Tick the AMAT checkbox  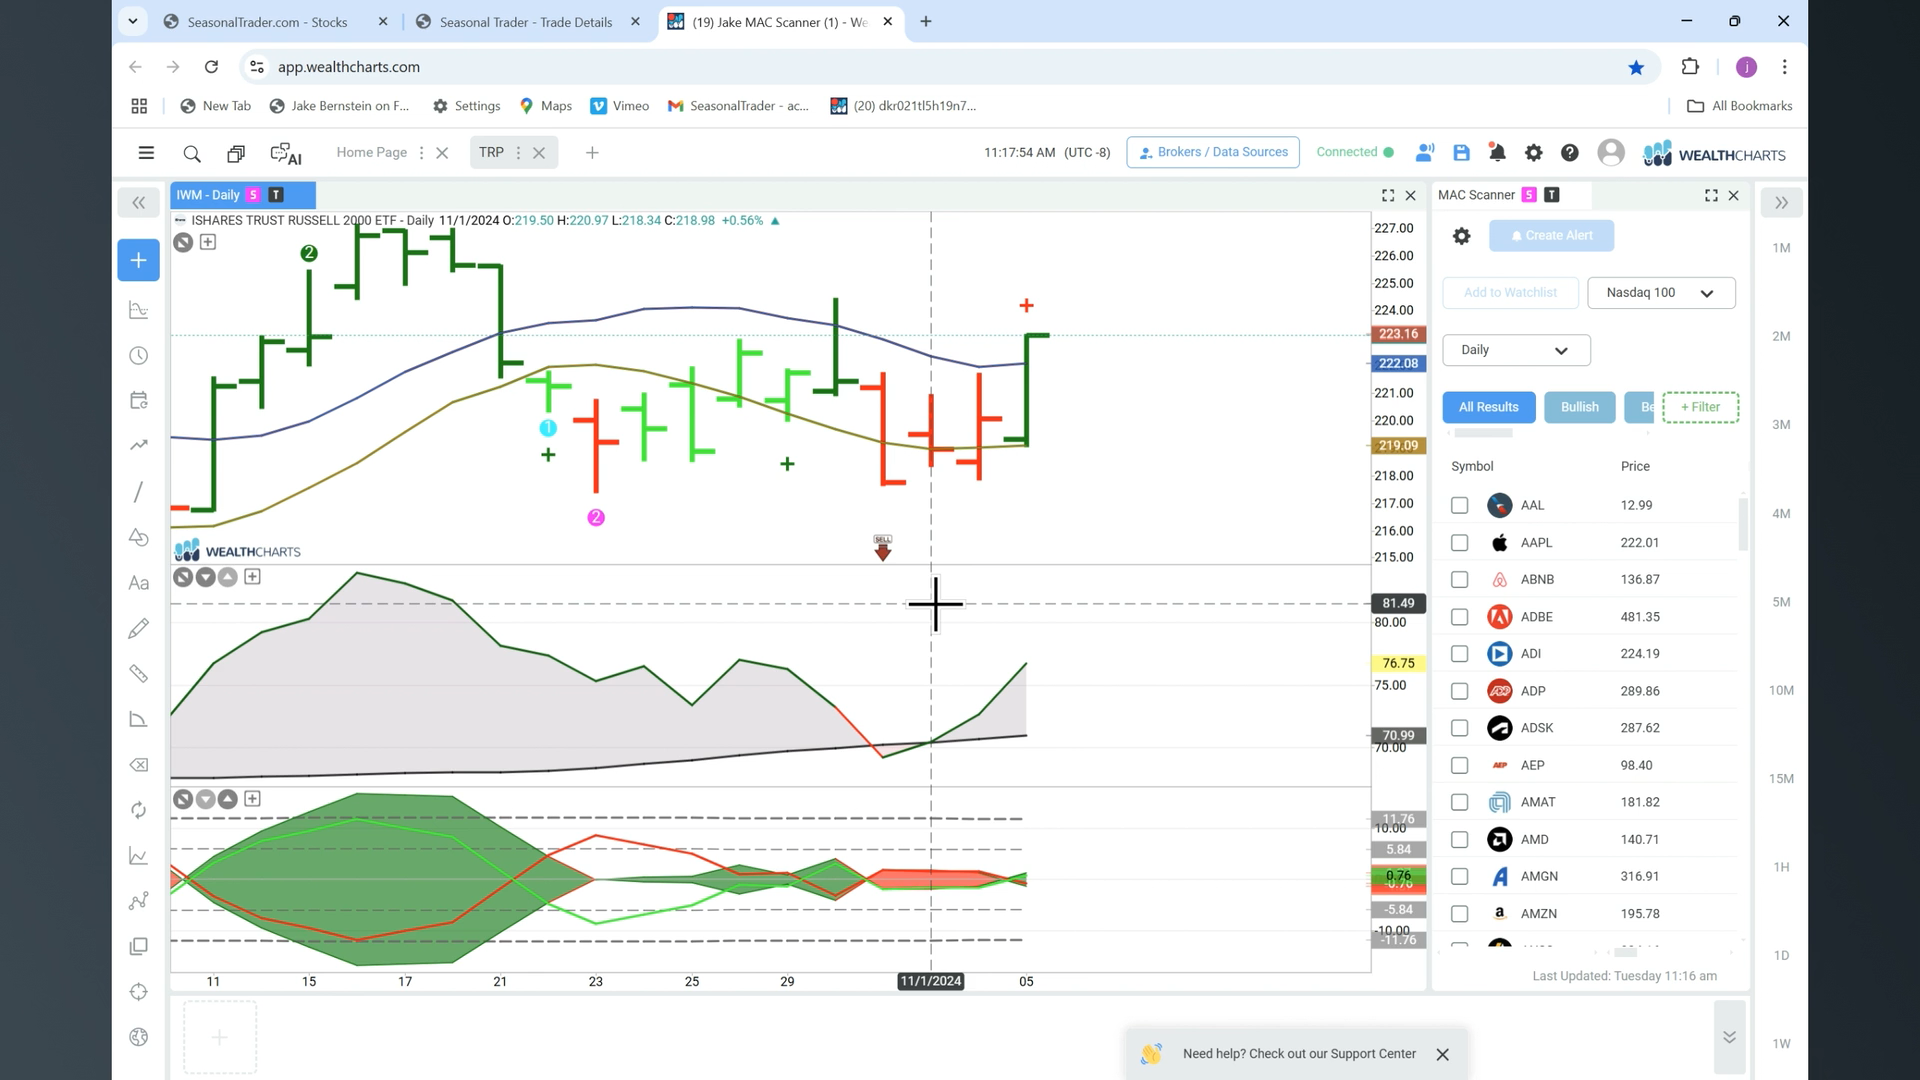coord(1459,802)
